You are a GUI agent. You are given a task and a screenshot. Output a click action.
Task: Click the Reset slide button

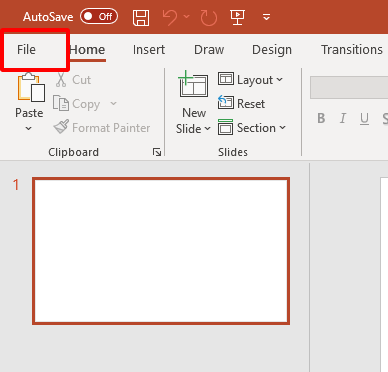[242, 104]
